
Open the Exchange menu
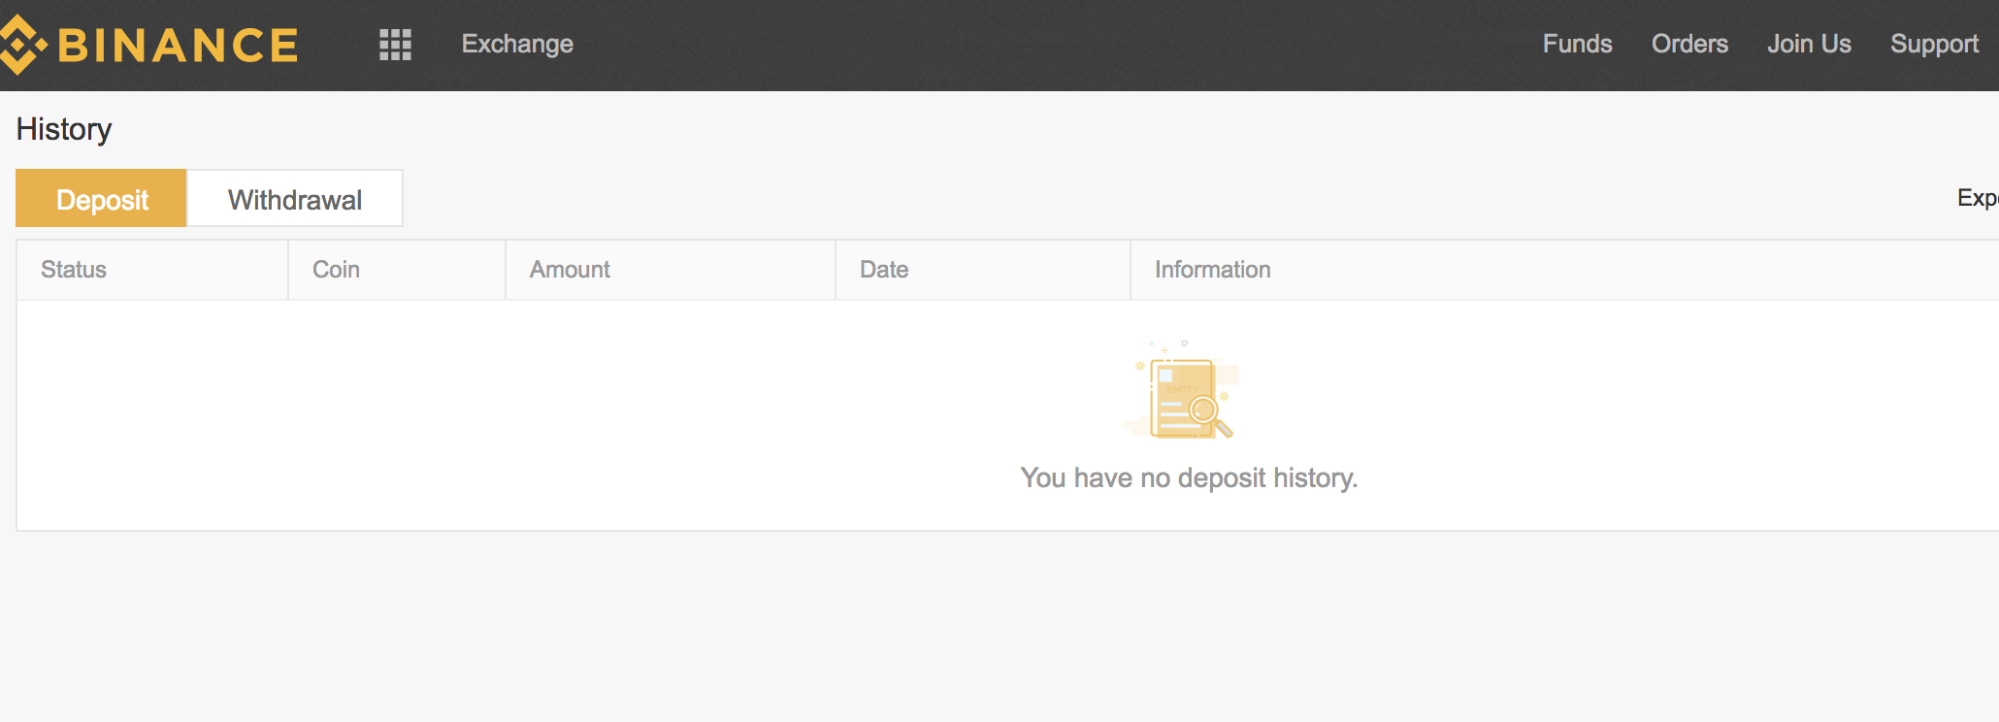click(517, 44)
